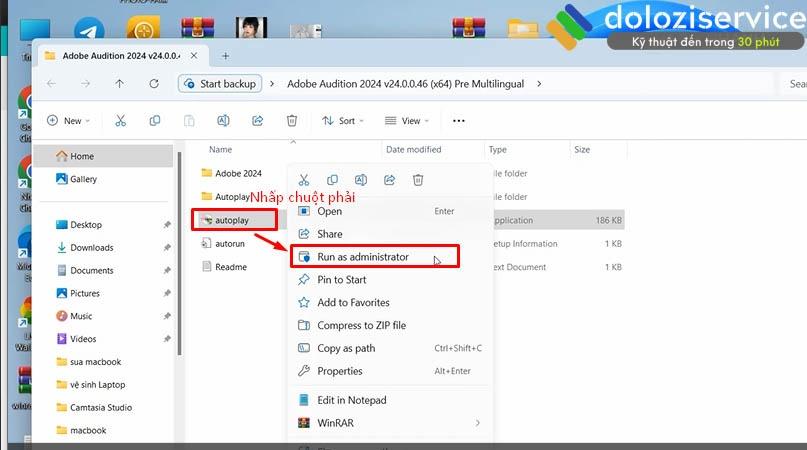807x450 pixels.
Task: Open the New dropdown menu
Action: click(x=68, y=120)
